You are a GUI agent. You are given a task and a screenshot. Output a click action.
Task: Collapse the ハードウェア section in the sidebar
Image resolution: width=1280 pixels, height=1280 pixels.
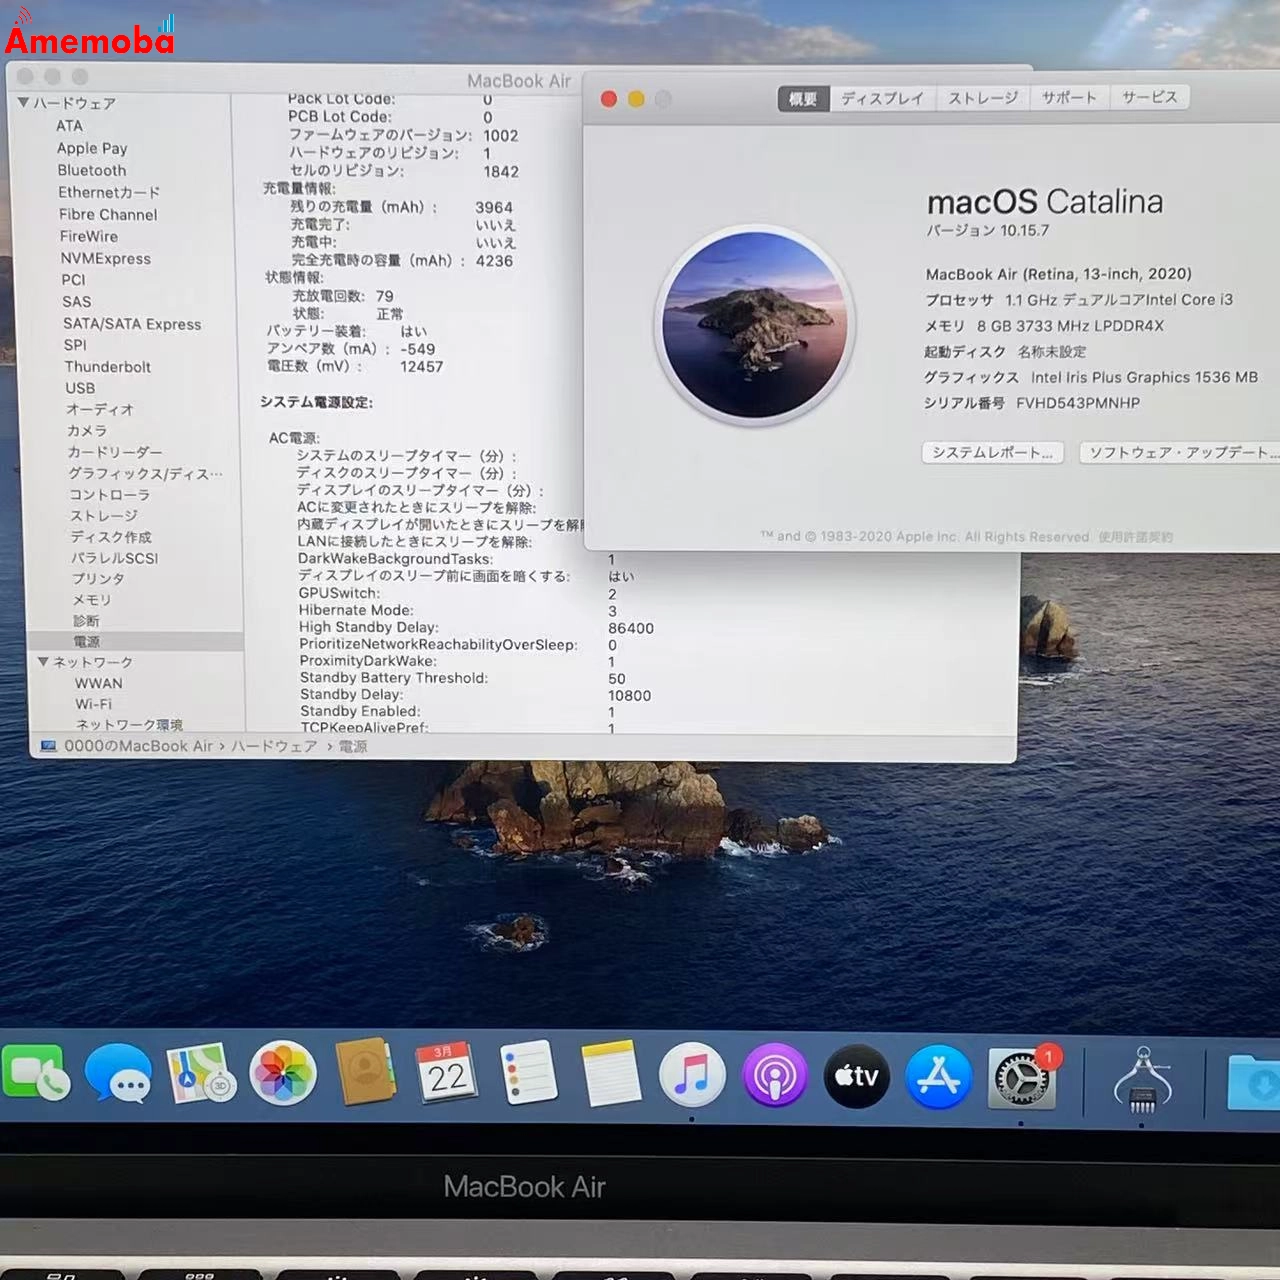click(x=22, y=102)
